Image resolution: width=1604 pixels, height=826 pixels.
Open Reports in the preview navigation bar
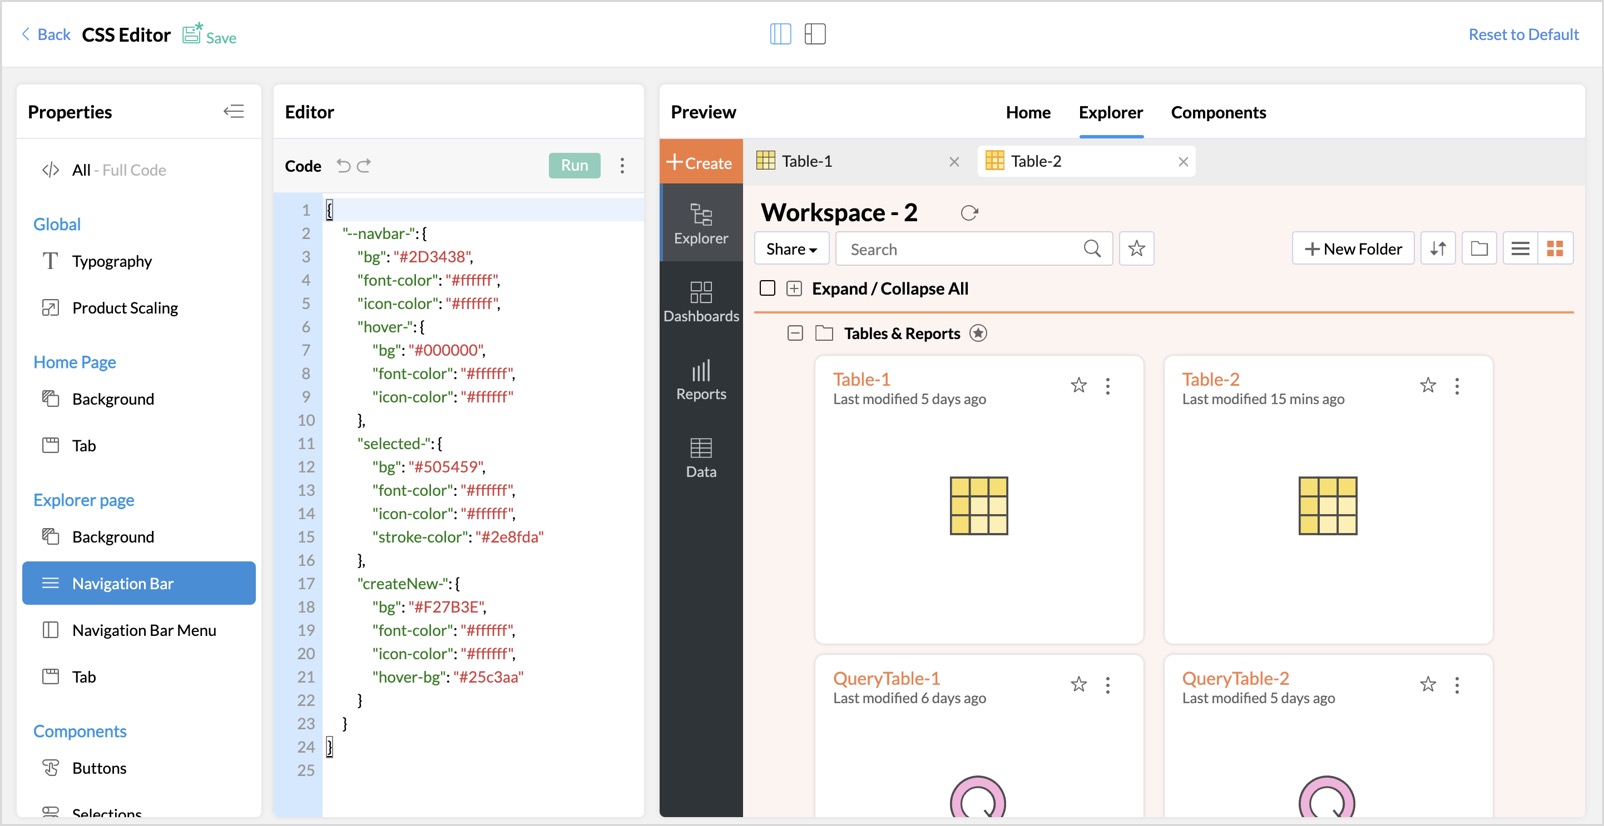pyautogui.click(x=701, y=380)
